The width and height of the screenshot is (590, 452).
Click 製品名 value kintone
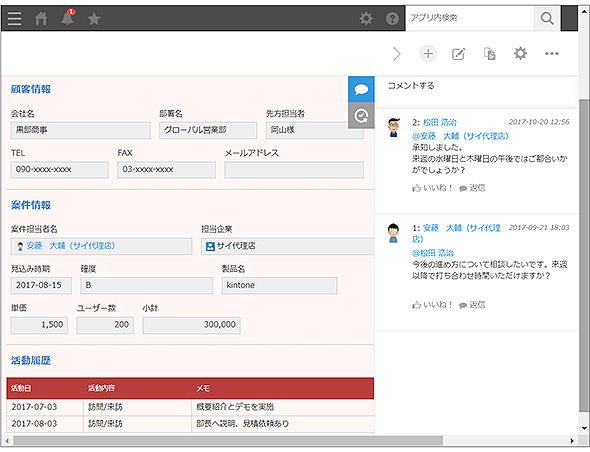[279, 286]
